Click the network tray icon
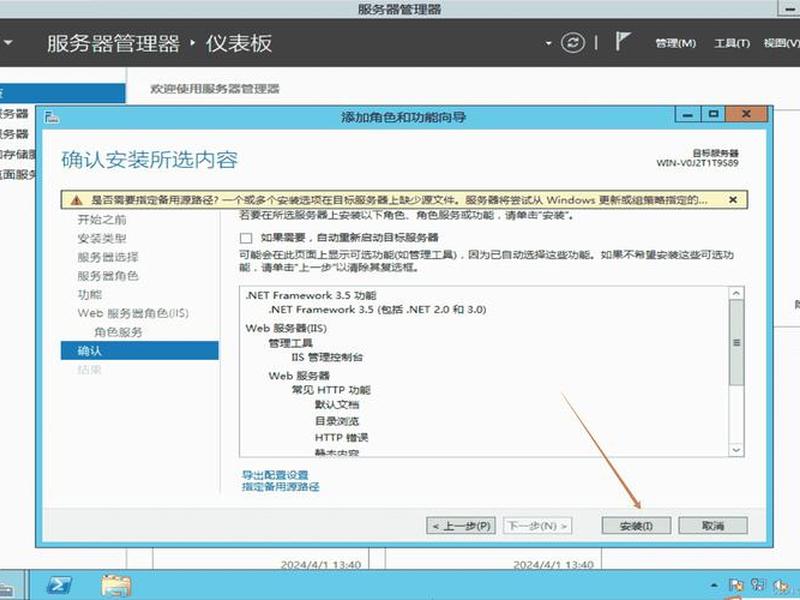 [758, 585]
